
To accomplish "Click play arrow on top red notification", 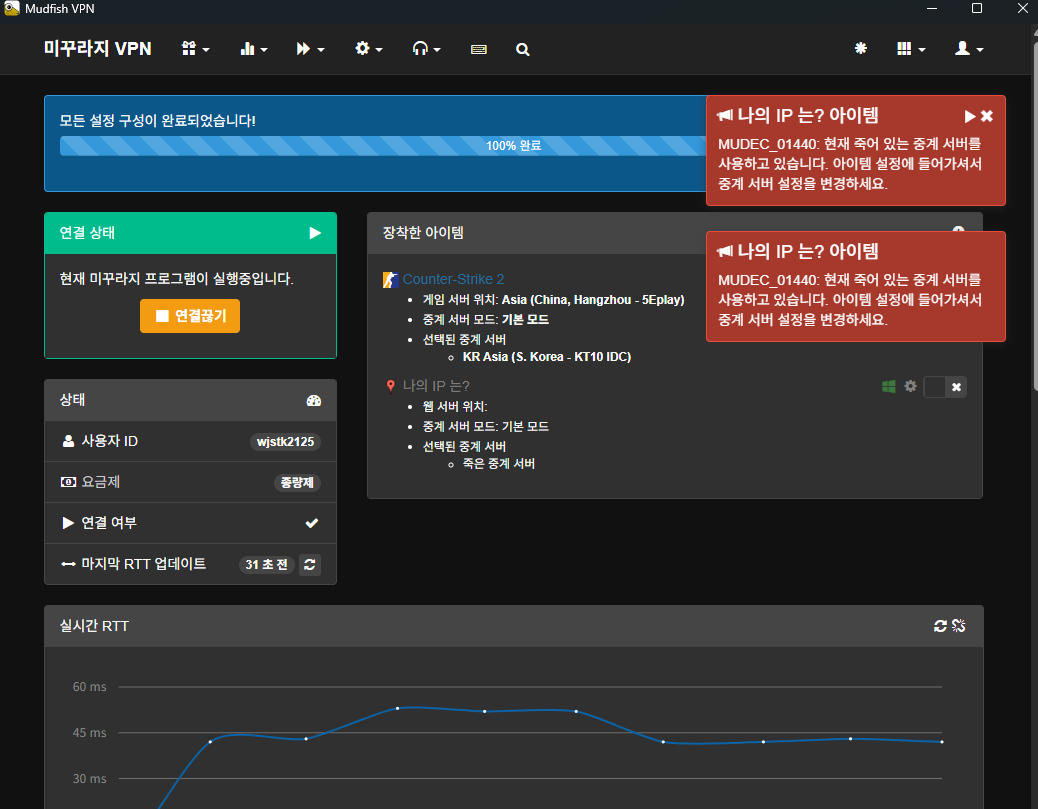I will pos(970,116).
